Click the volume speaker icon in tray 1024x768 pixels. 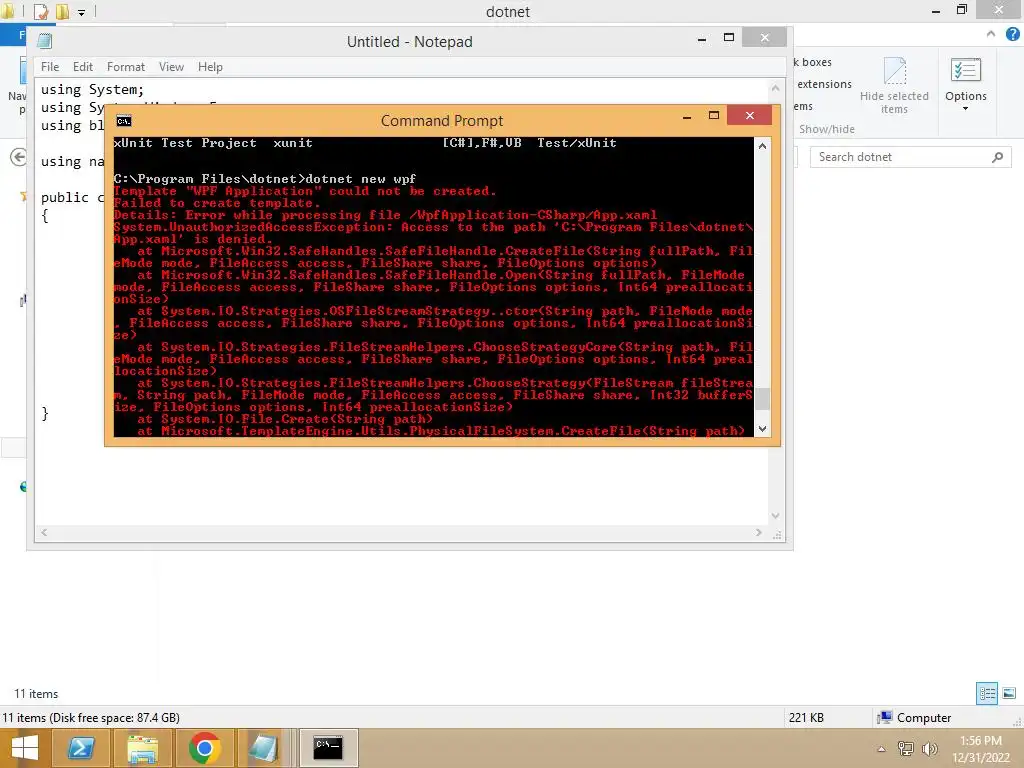coord(929,748)
